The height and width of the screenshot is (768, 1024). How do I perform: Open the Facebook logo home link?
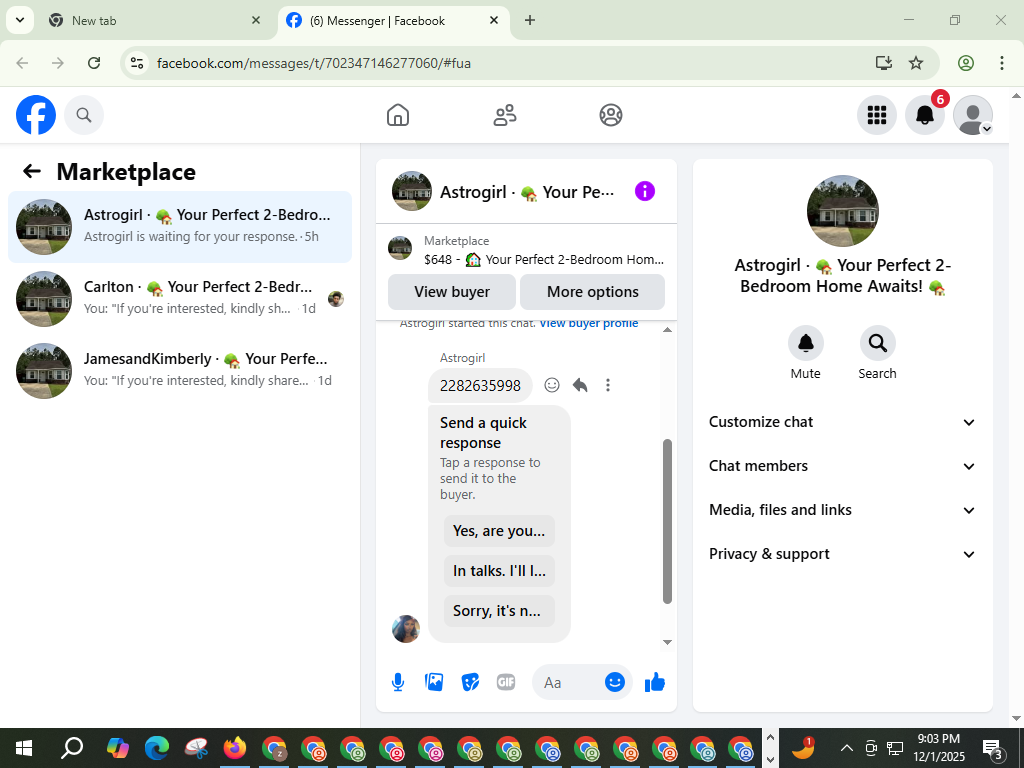pyautogui.click(x=36, y=115)
